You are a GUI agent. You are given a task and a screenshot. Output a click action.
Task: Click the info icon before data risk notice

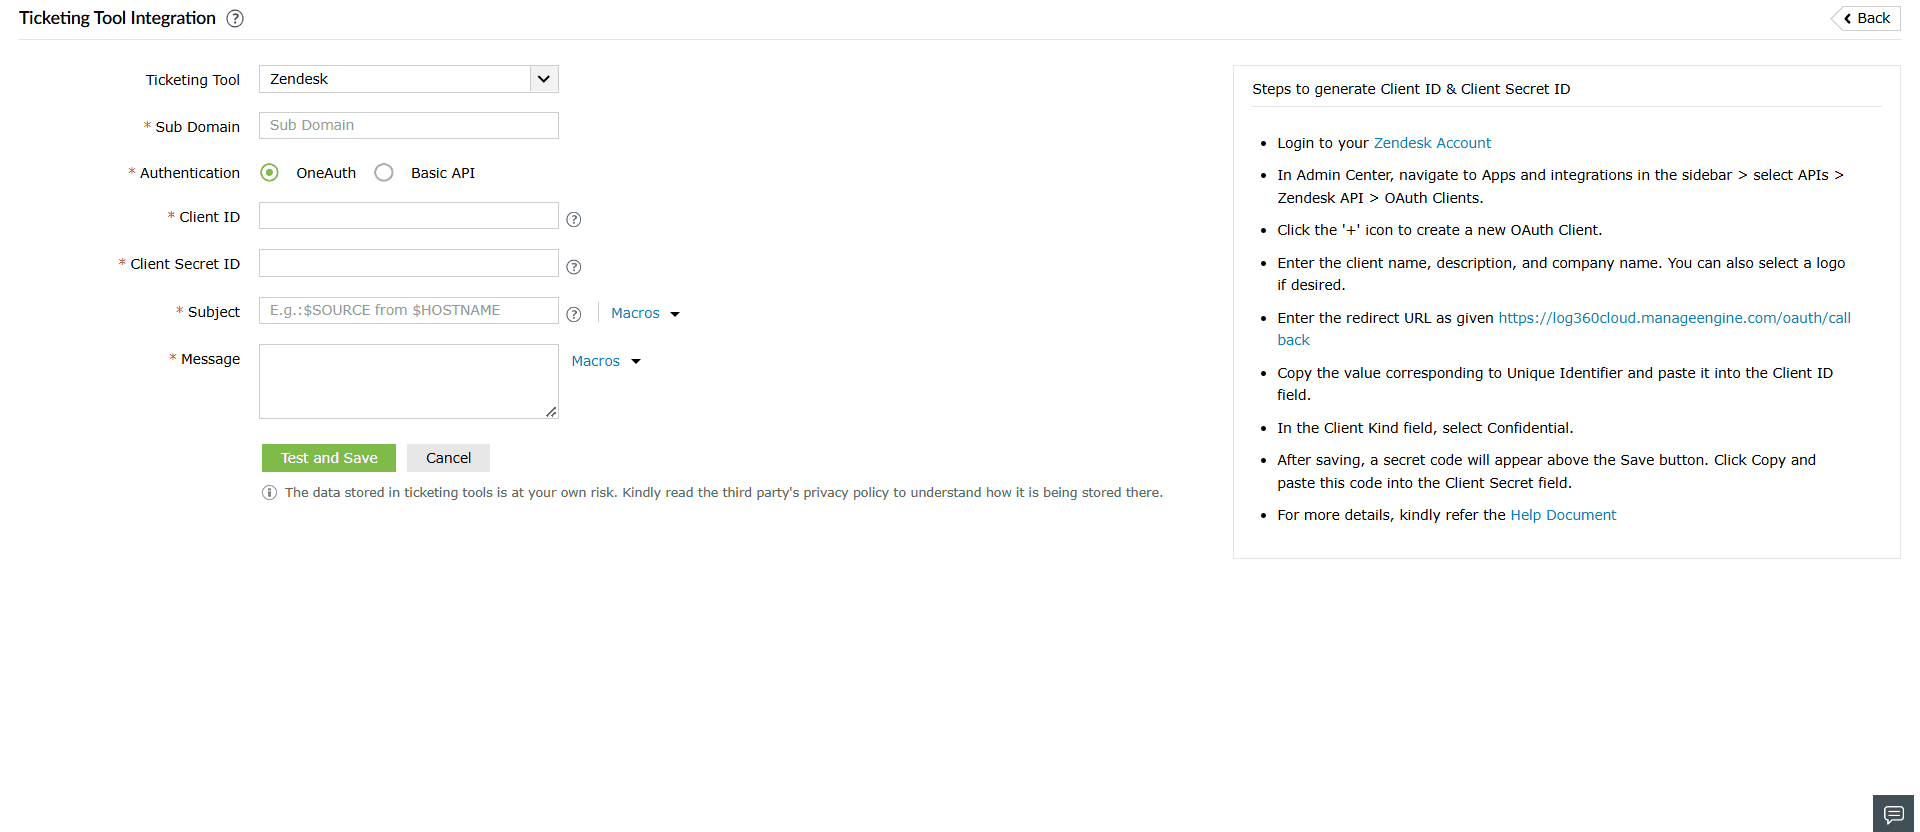pyautogui.click(x=269, y=492)
